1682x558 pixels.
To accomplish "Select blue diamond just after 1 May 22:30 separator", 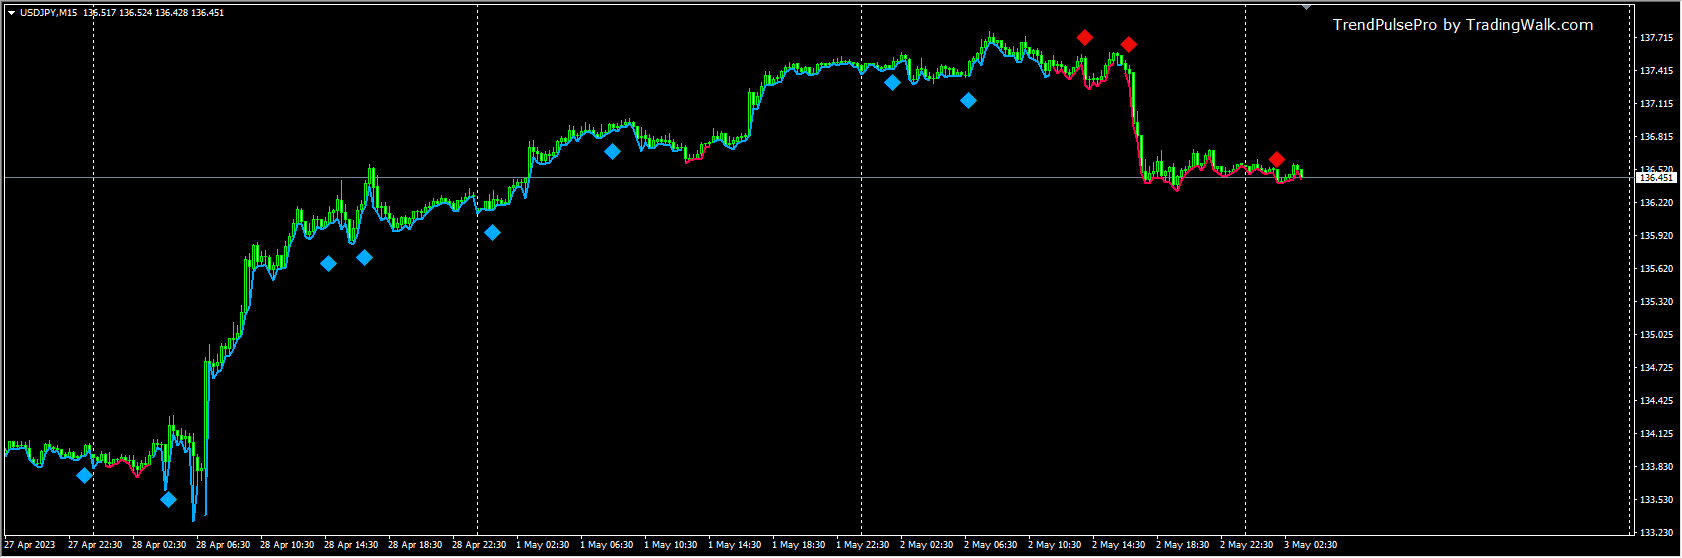I will (x=892, y=82).
